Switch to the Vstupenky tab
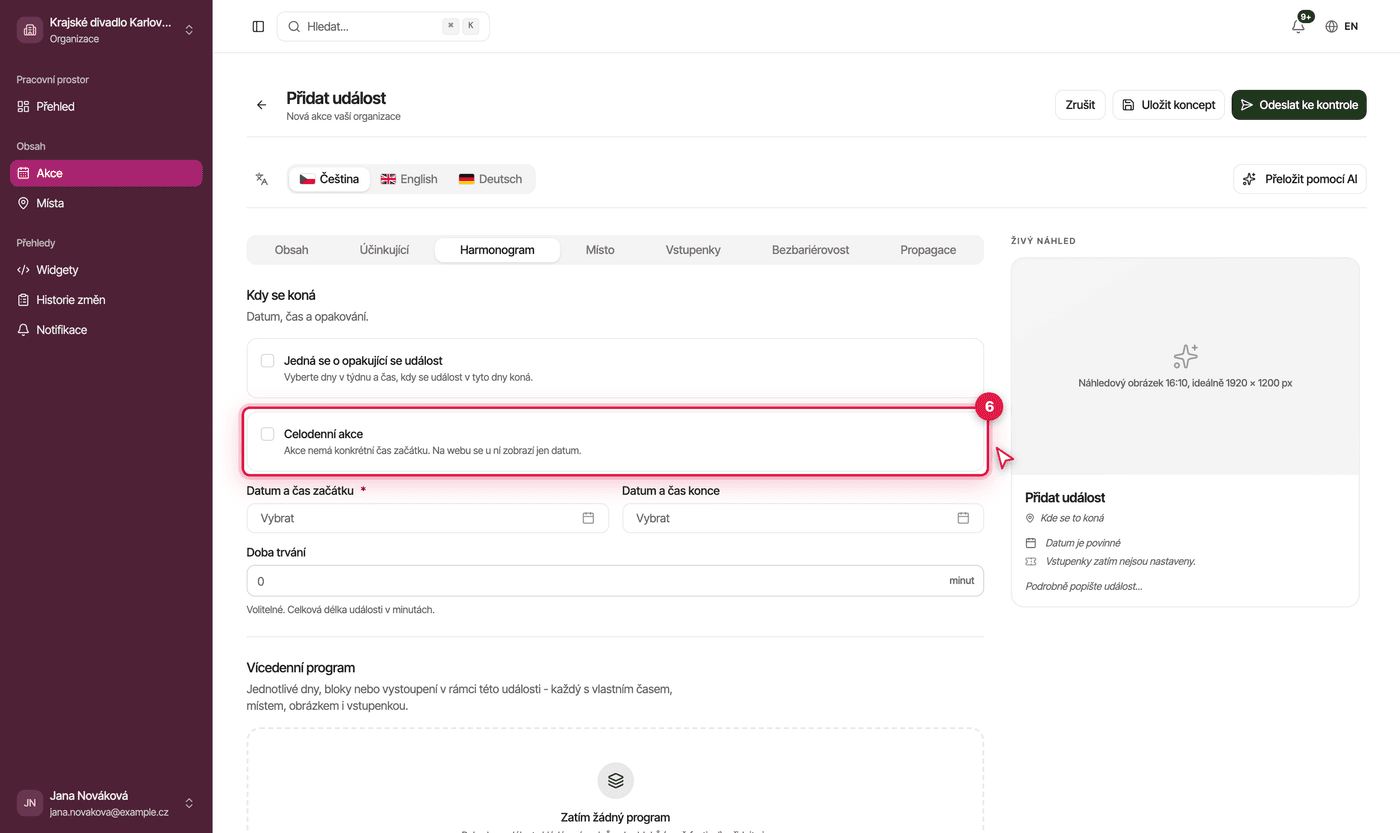The height and width of the screenshot is (833, 1400). (x=693, y=250)
